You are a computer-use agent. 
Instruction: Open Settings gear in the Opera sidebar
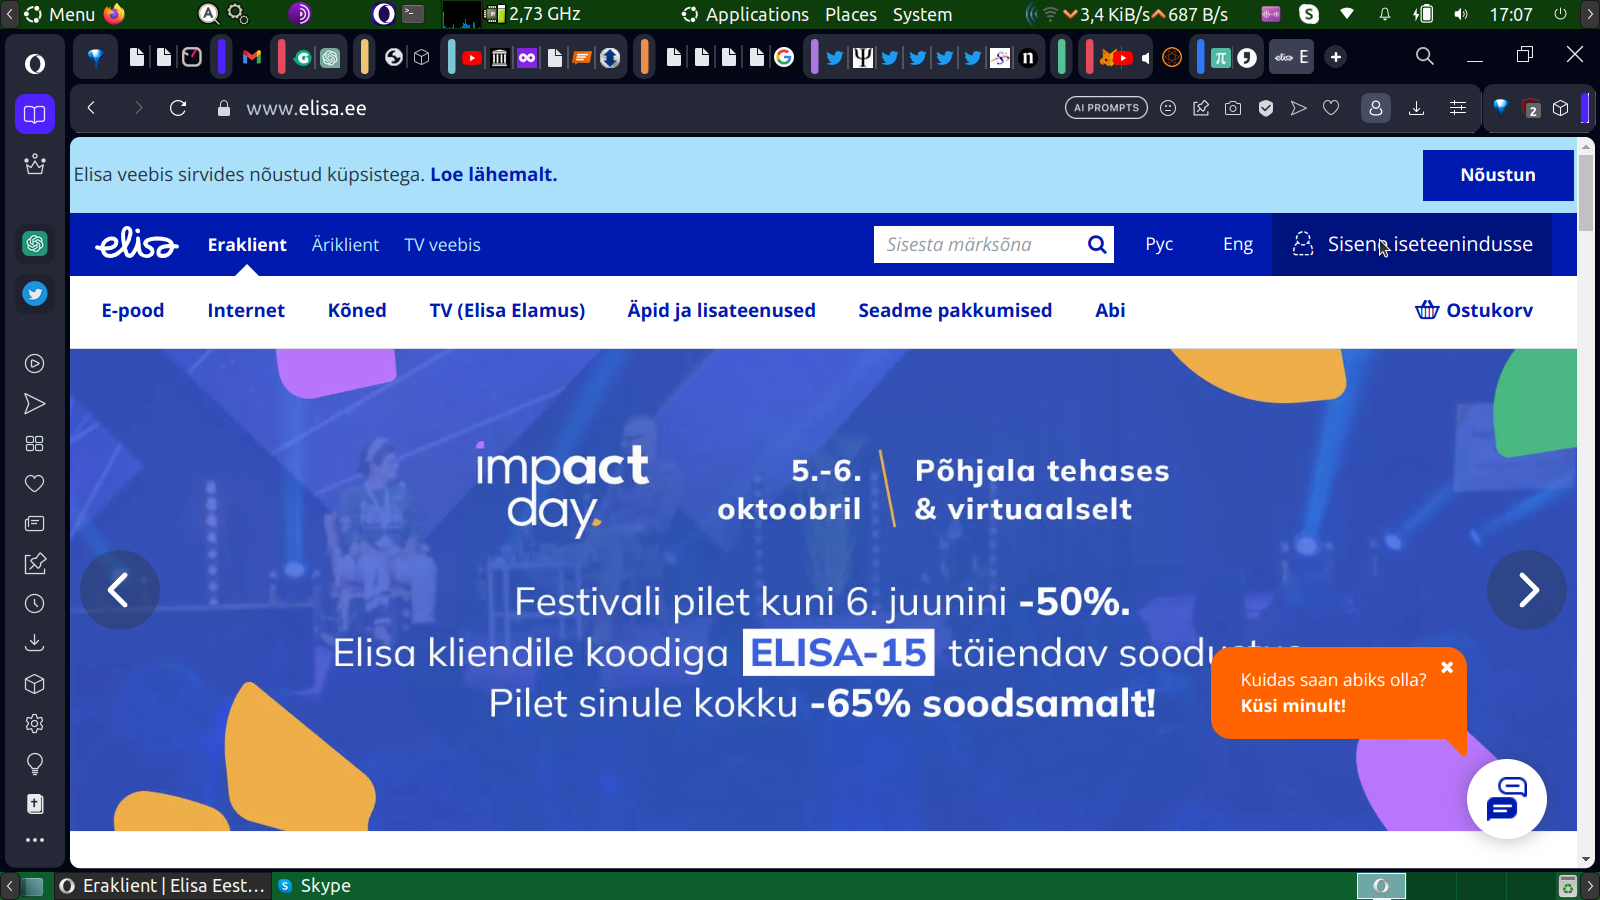[35, 724]
